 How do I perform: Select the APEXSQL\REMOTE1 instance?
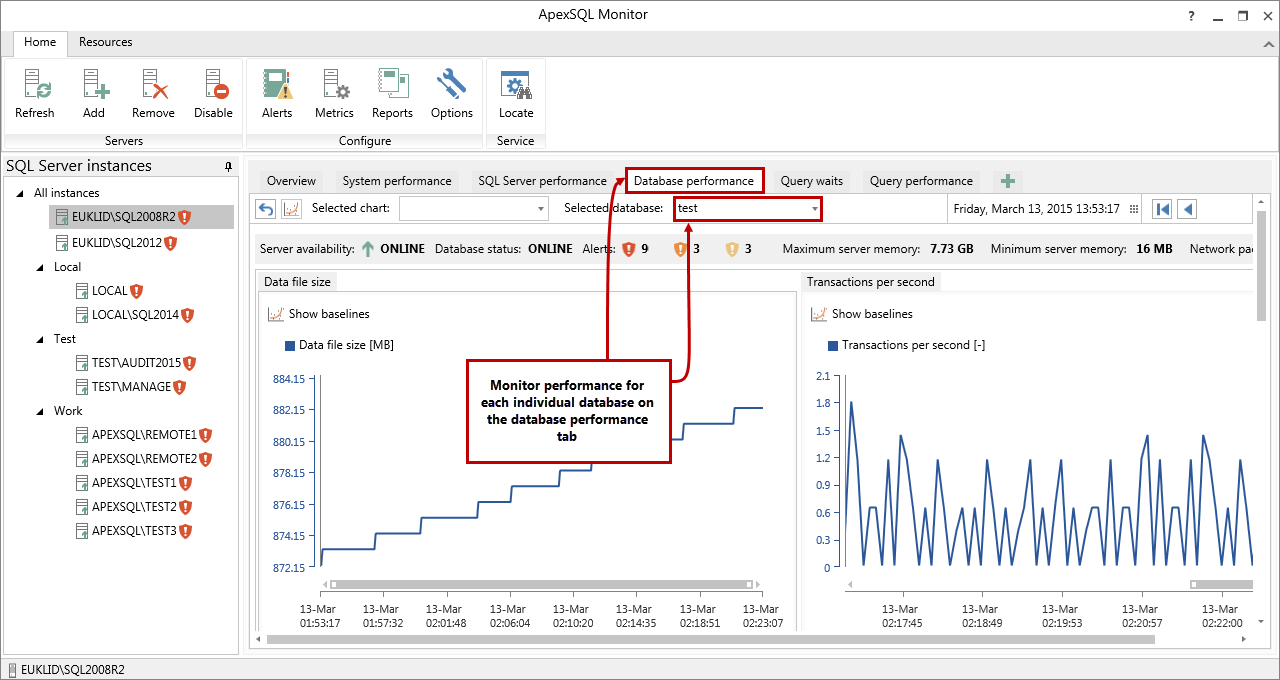(x=143, y=435)
